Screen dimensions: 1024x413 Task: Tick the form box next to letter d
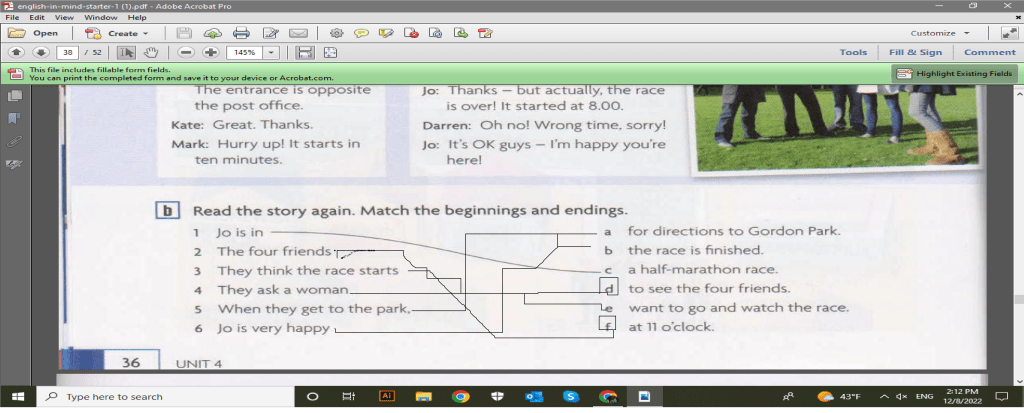point(607,289)
